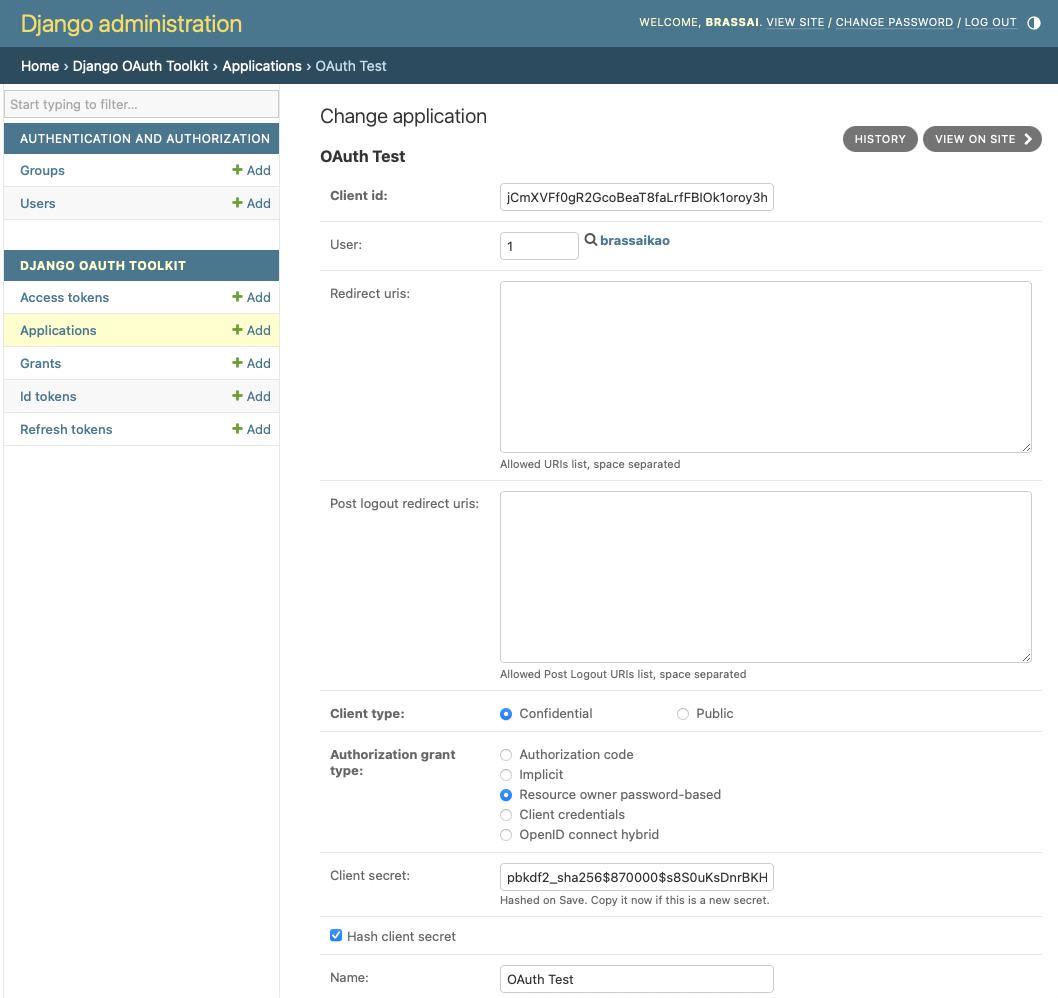Uncheck Hash client secret checkbox
The height and width of the screenshot is (998, 1058).
pos(336,935)
